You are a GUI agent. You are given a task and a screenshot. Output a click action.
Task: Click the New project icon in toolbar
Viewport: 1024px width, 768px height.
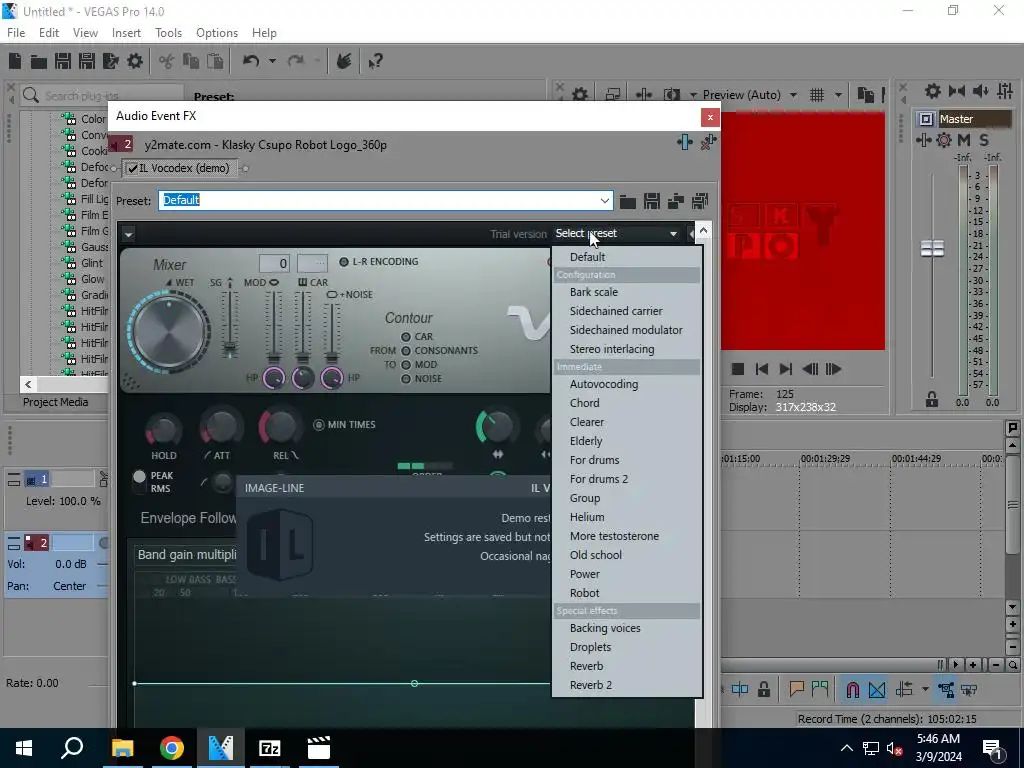click(15, 61)
